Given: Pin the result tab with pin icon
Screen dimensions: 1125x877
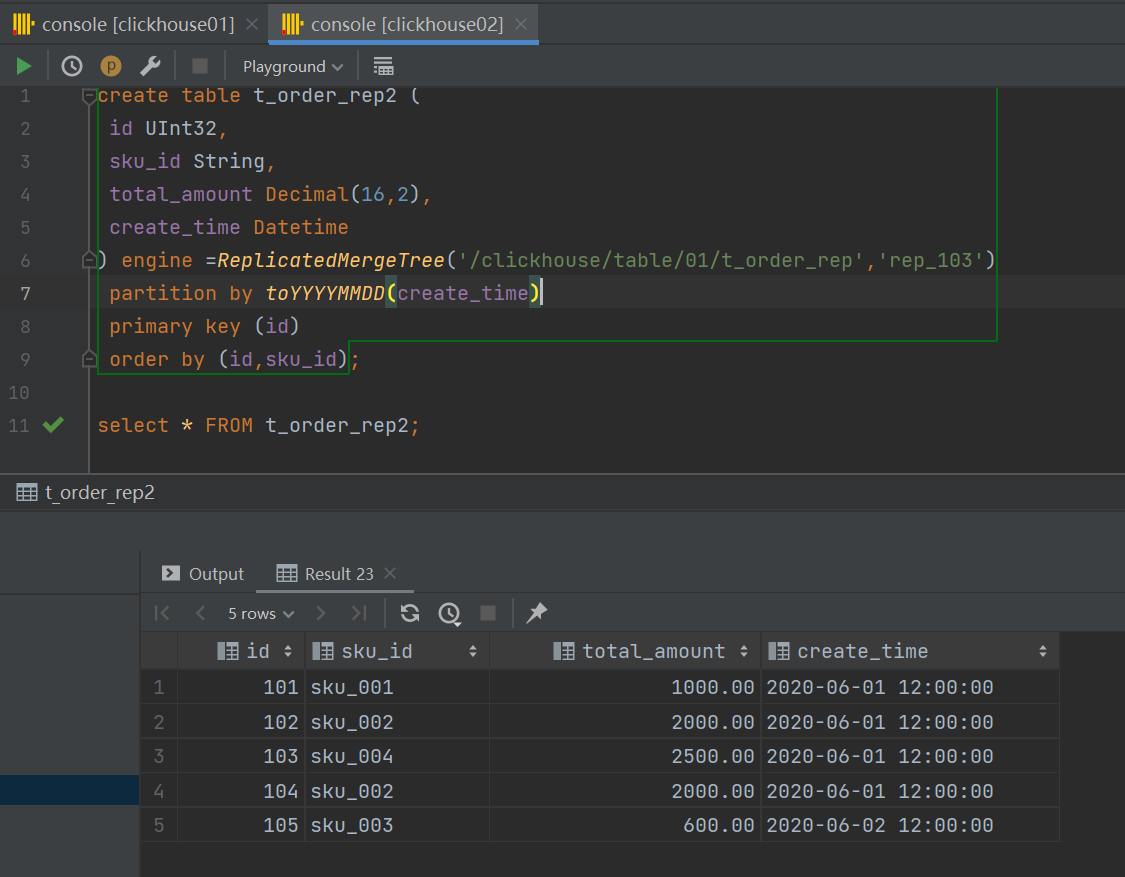Looking at the screenshot, I should [x=537, y=613].
